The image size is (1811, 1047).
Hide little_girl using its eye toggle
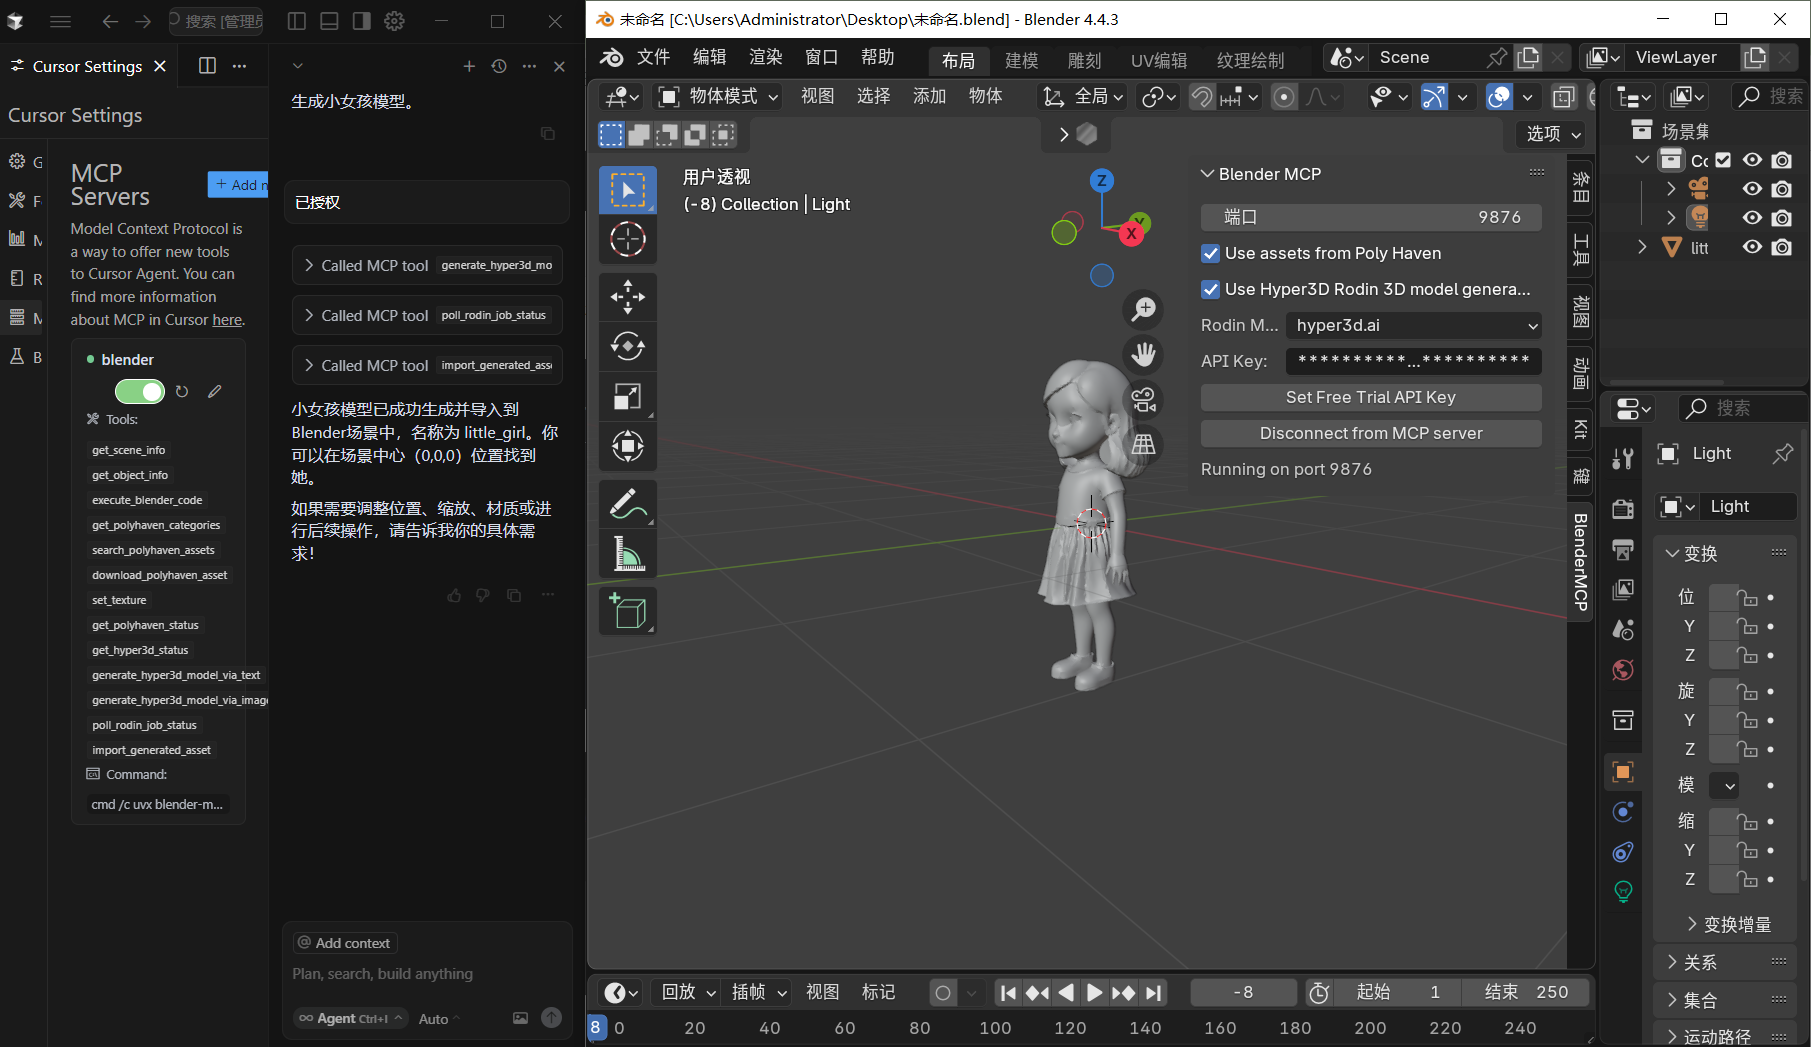coord(1751,247)
